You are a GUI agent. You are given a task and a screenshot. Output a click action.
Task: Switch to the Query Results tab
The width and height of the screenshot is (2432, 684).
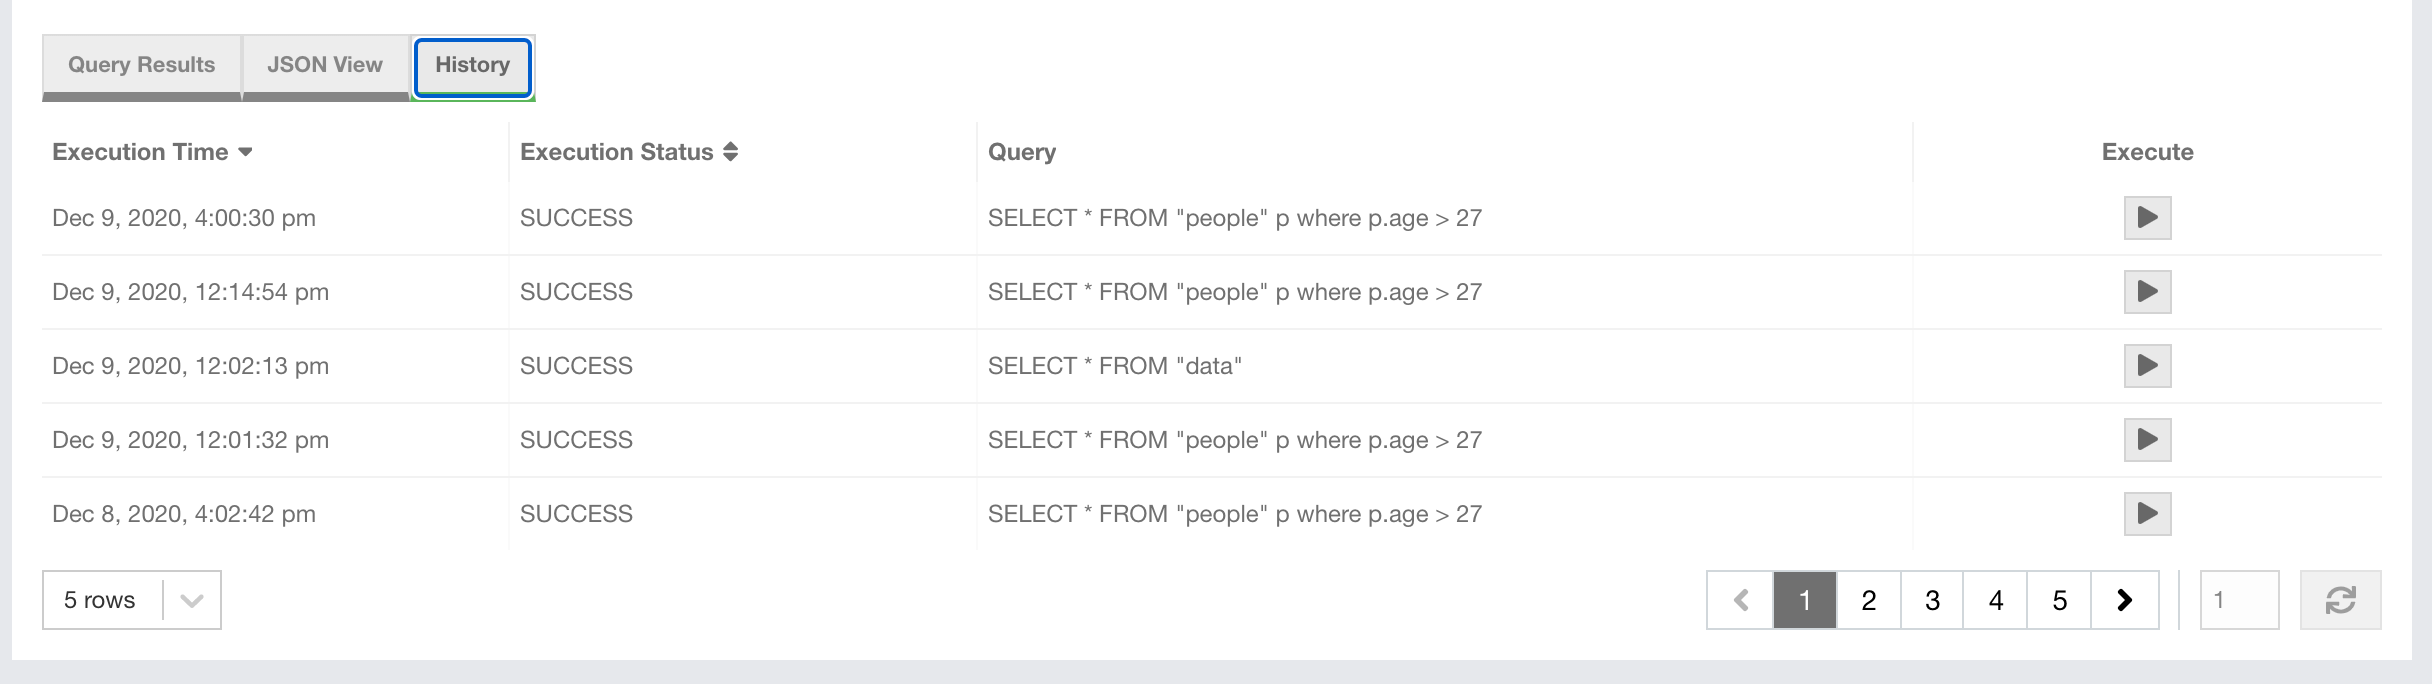(141, 65)
